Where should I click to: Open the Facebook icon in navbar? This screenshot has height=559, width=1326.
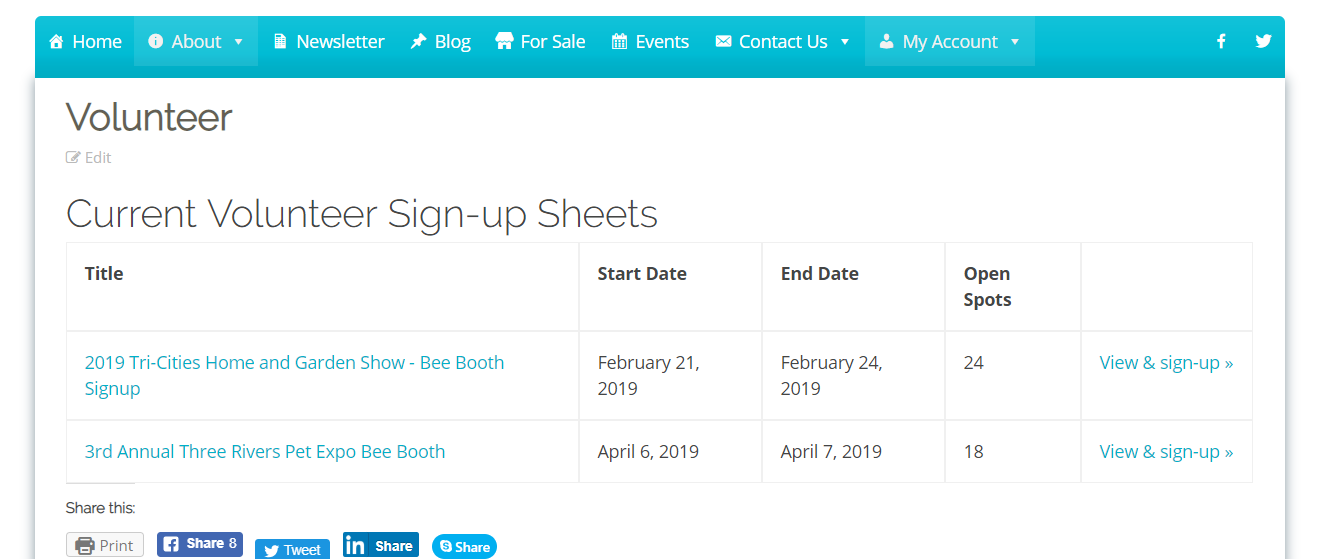click(1221, 41)
